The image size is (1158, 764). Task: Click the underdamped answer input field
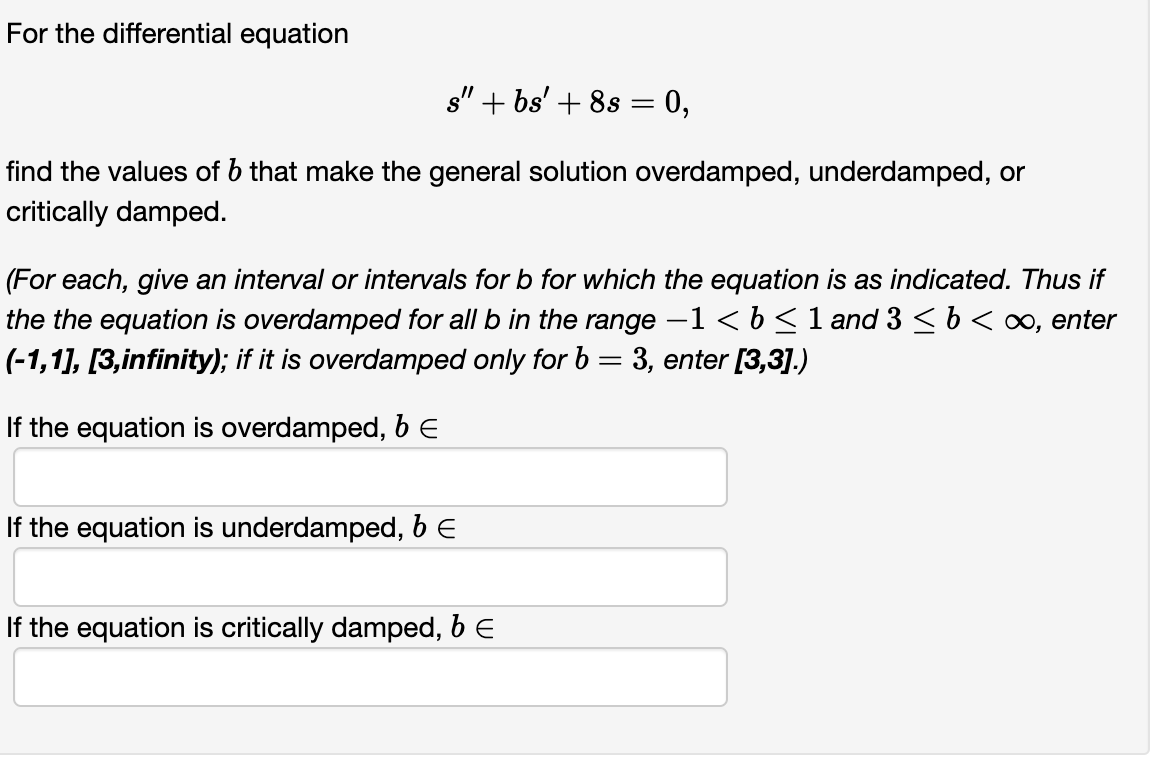click(x=368, y=577)
